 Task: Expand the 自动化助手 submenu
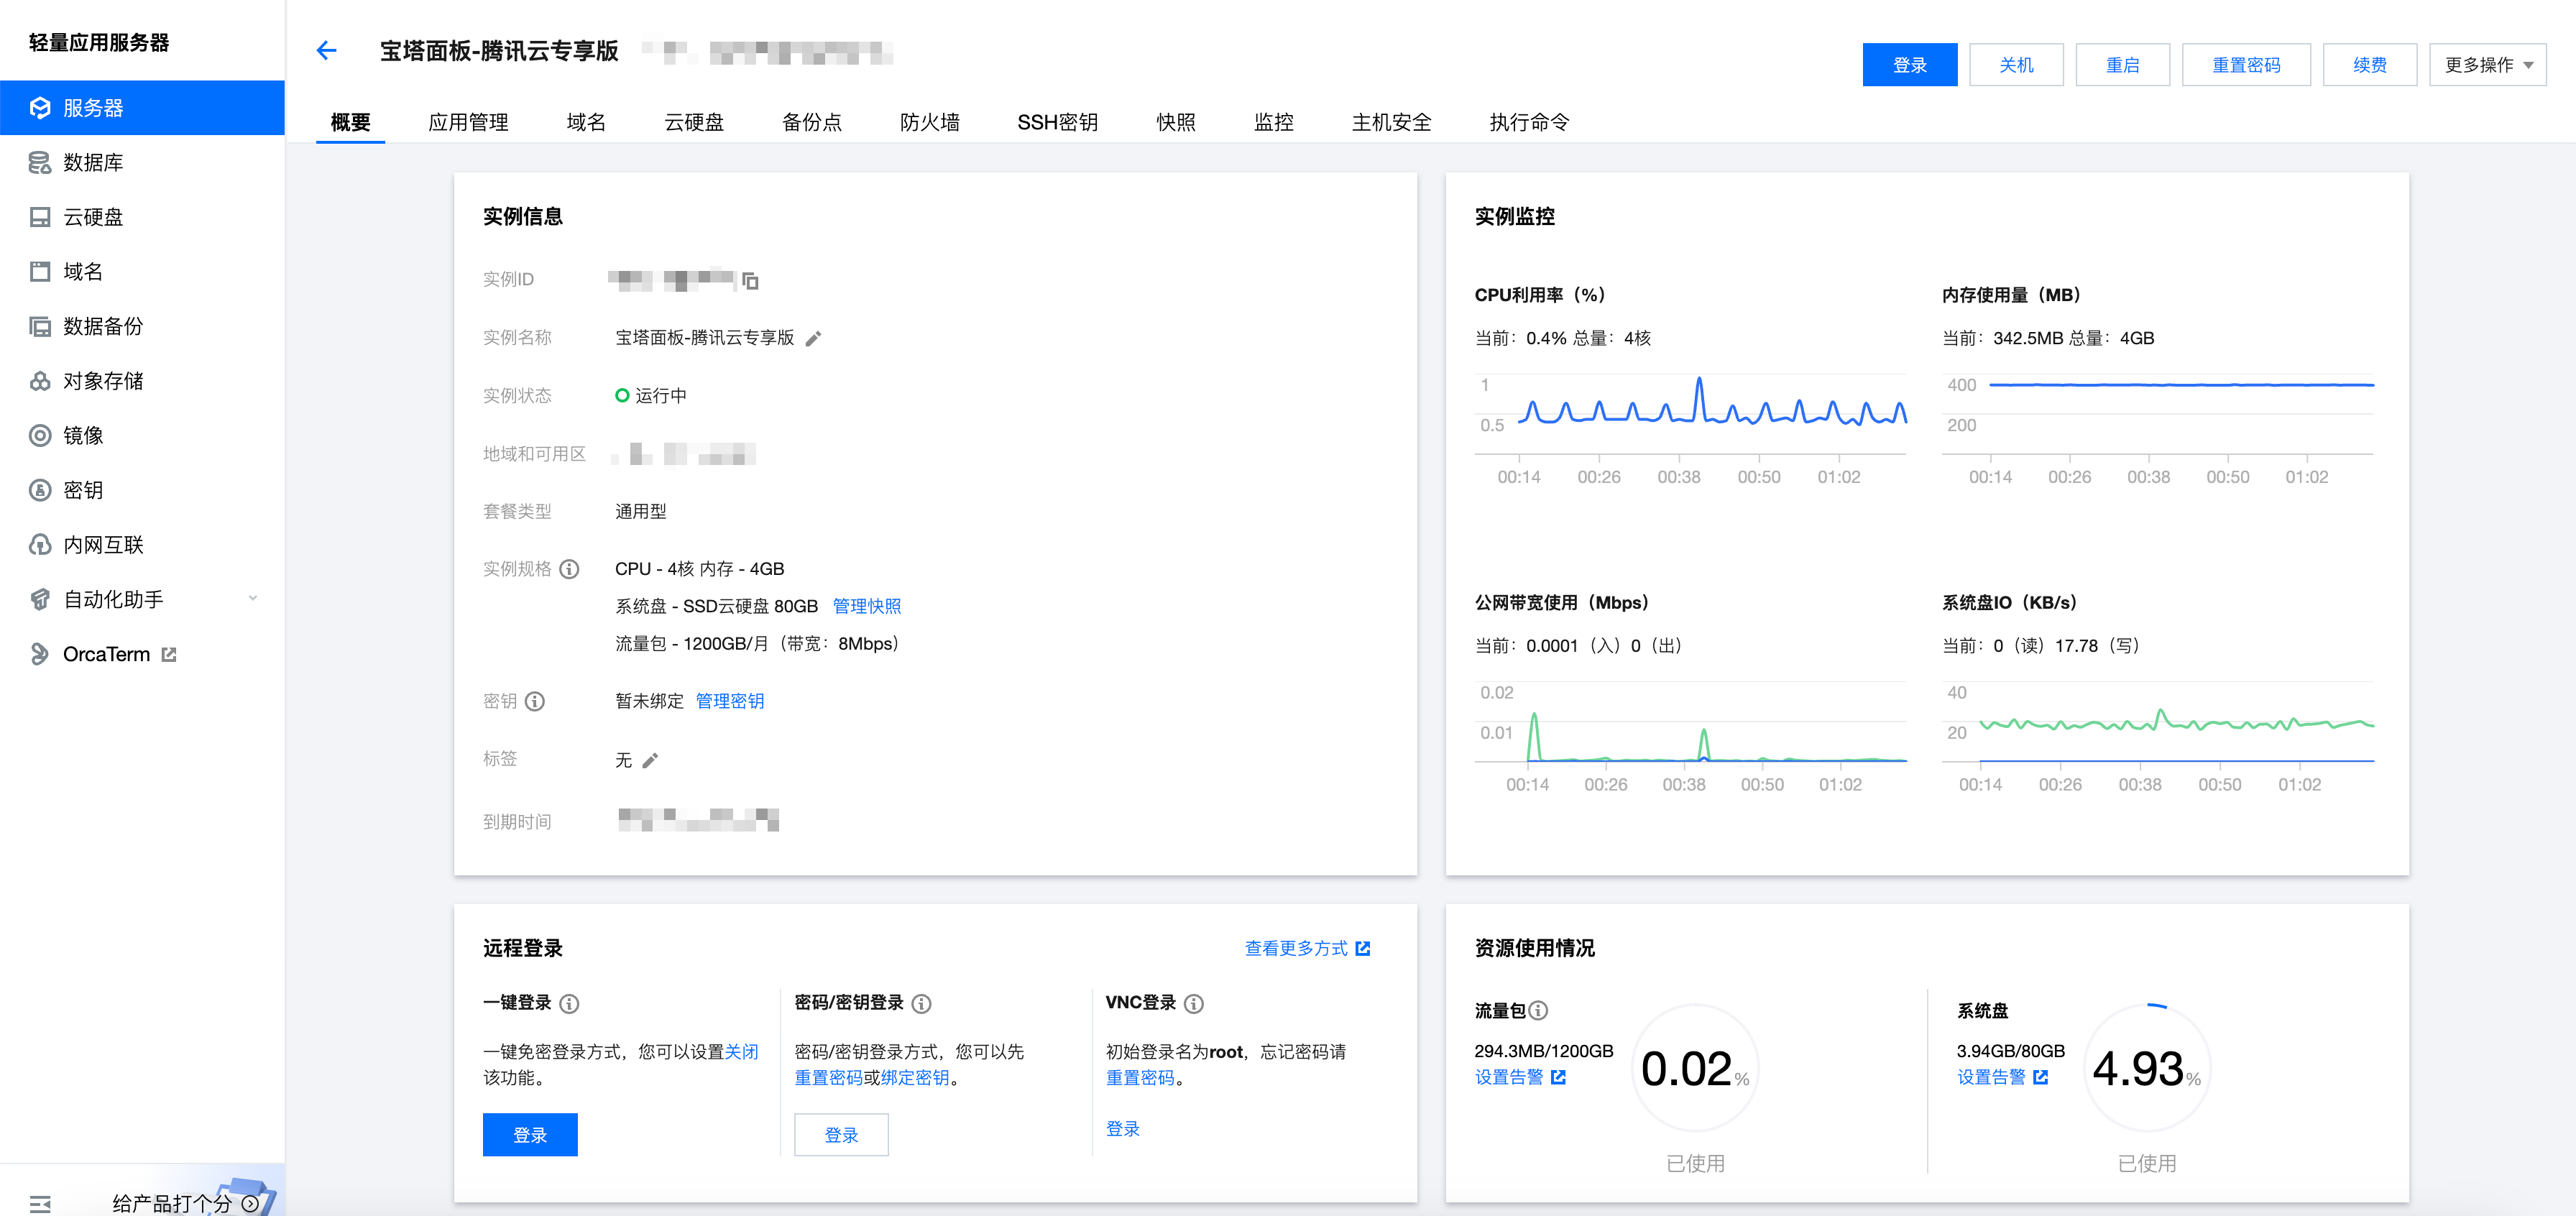tap(253, 599)
